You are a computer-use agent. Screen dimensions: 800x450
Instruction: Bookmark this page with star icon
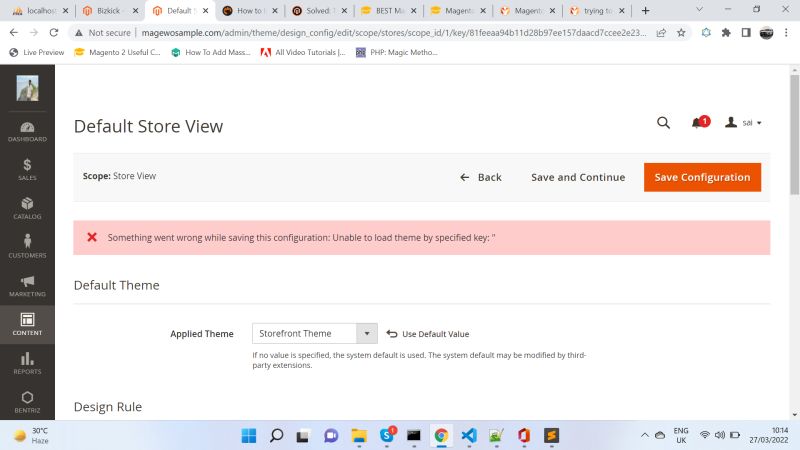click(681, 33)
